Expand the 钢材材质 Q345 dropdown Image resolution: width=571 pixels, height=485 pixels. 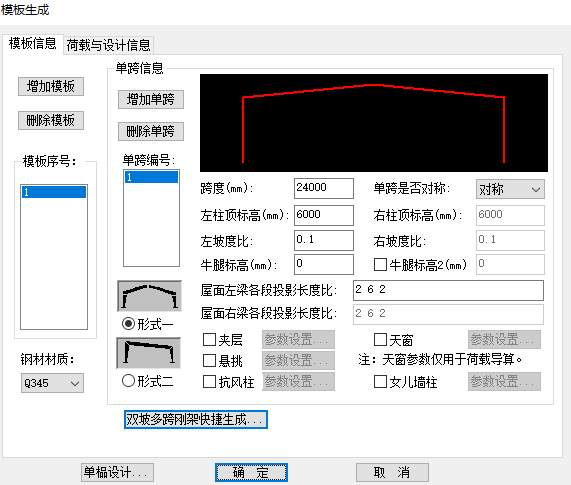tap(52, 383)
